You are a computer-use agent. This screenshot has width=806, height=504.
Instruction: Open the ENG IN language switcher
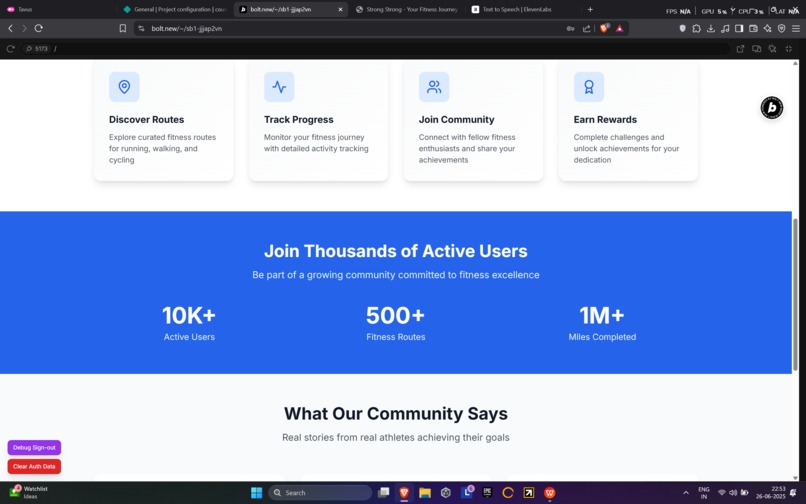point(704,493)
